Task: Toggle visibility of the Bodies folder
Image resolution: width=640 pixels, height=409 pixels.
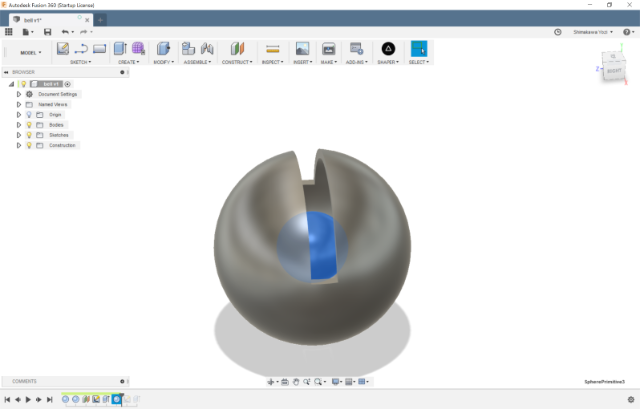Action: coord(29,125)
